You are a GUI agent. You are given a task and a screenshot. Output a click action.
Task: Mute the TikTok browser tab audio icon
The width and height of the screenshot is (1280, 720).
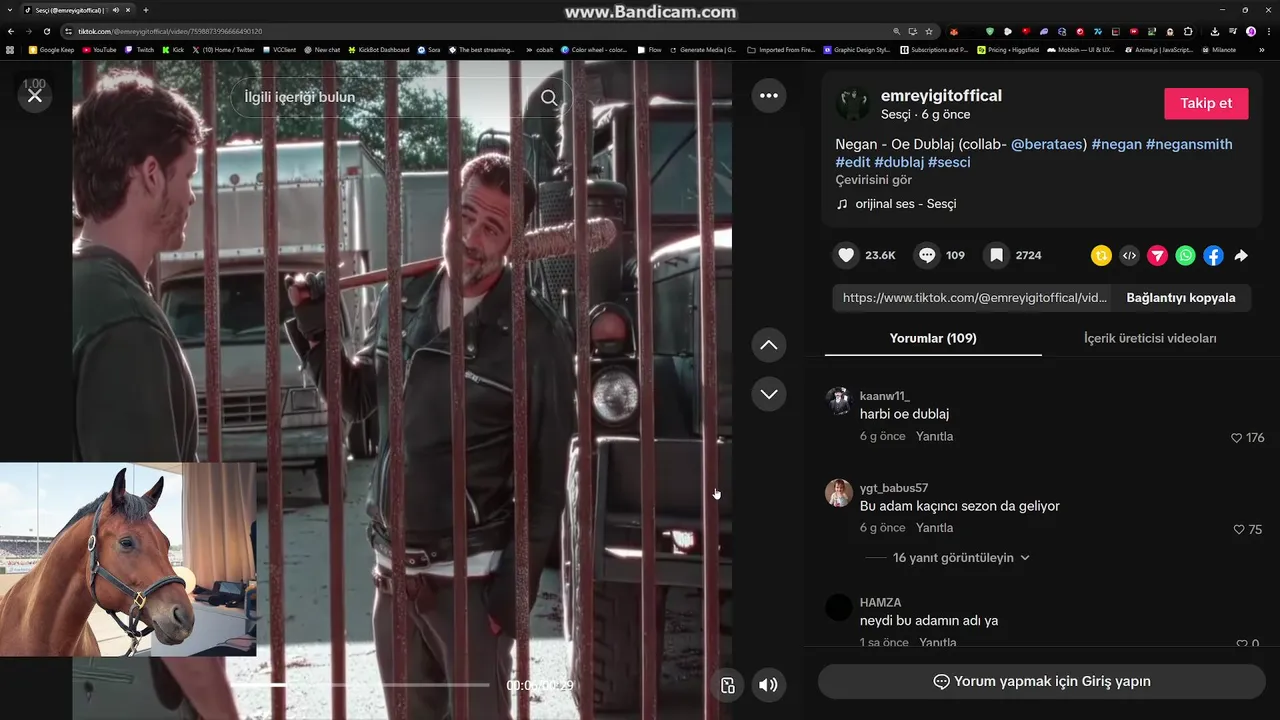point(116,10)
